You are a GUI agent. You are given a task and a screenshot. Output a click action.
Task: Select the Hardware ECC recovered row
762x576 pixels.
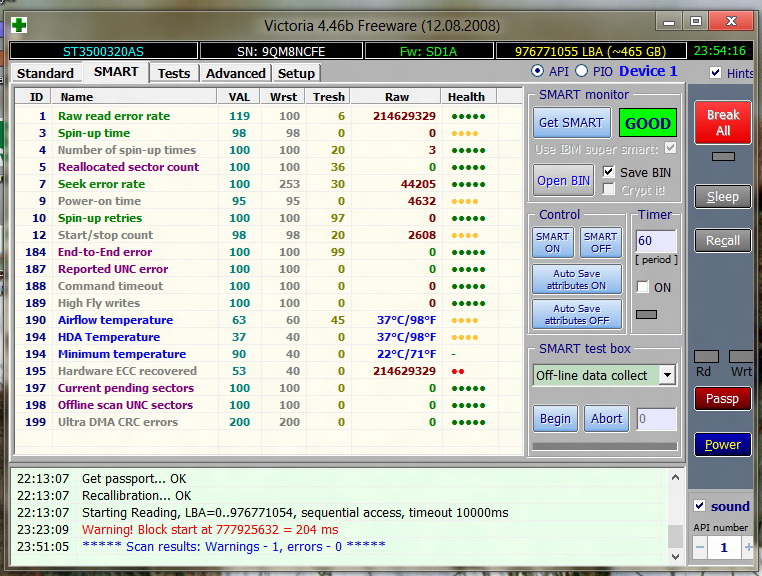pos(269,371)
